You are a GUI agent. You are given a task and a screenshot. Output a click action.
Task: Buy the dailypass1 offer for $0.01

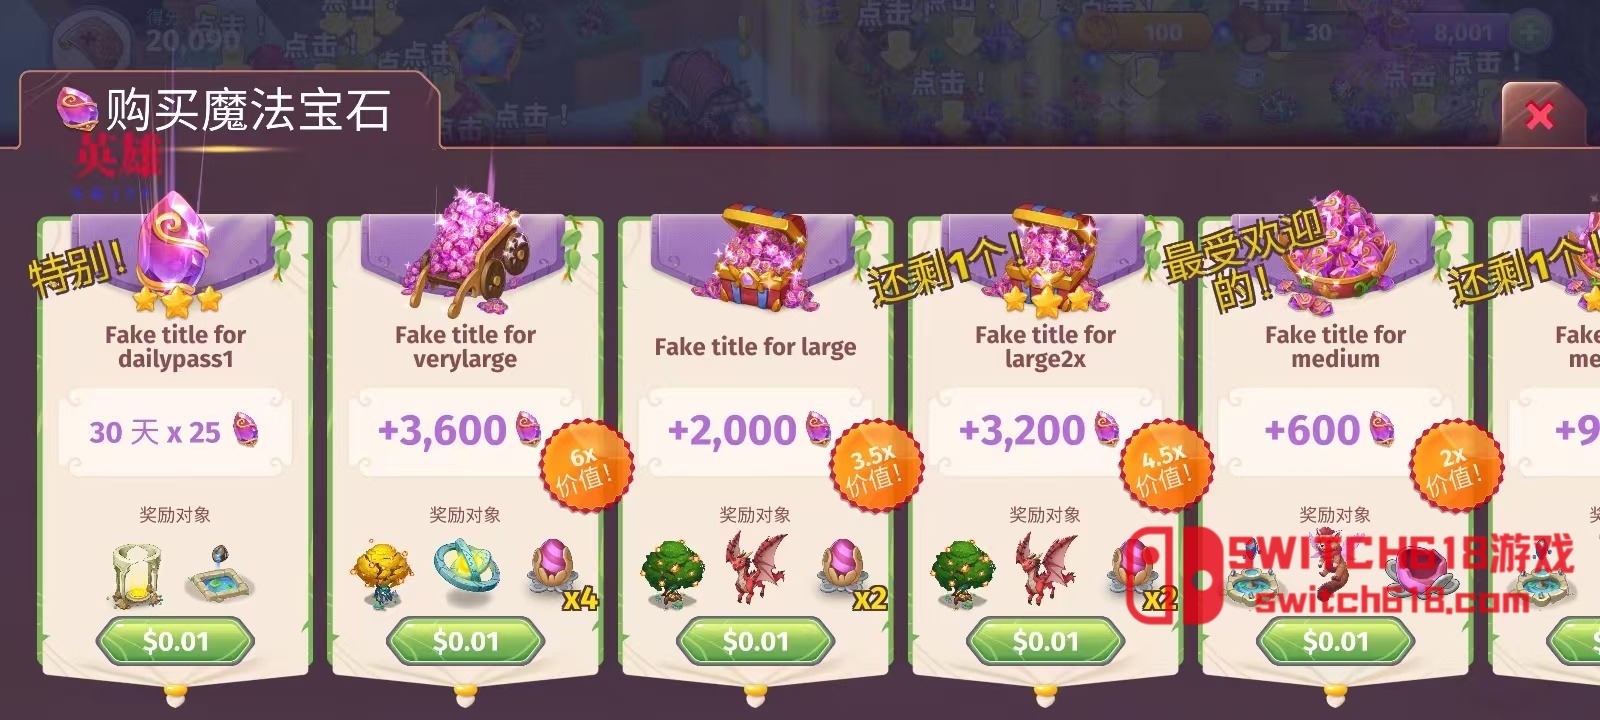point(175,641)
